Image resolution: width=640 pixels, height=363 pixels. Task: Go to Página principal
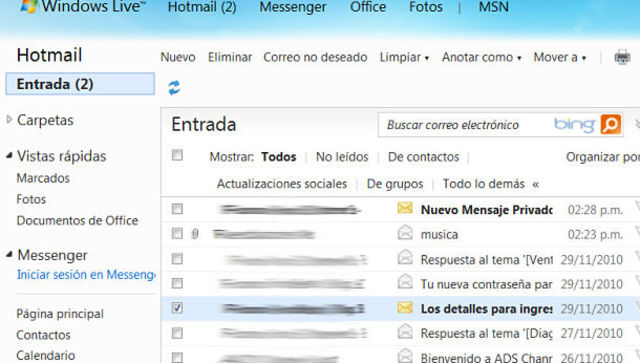click(x=60, y=314)
